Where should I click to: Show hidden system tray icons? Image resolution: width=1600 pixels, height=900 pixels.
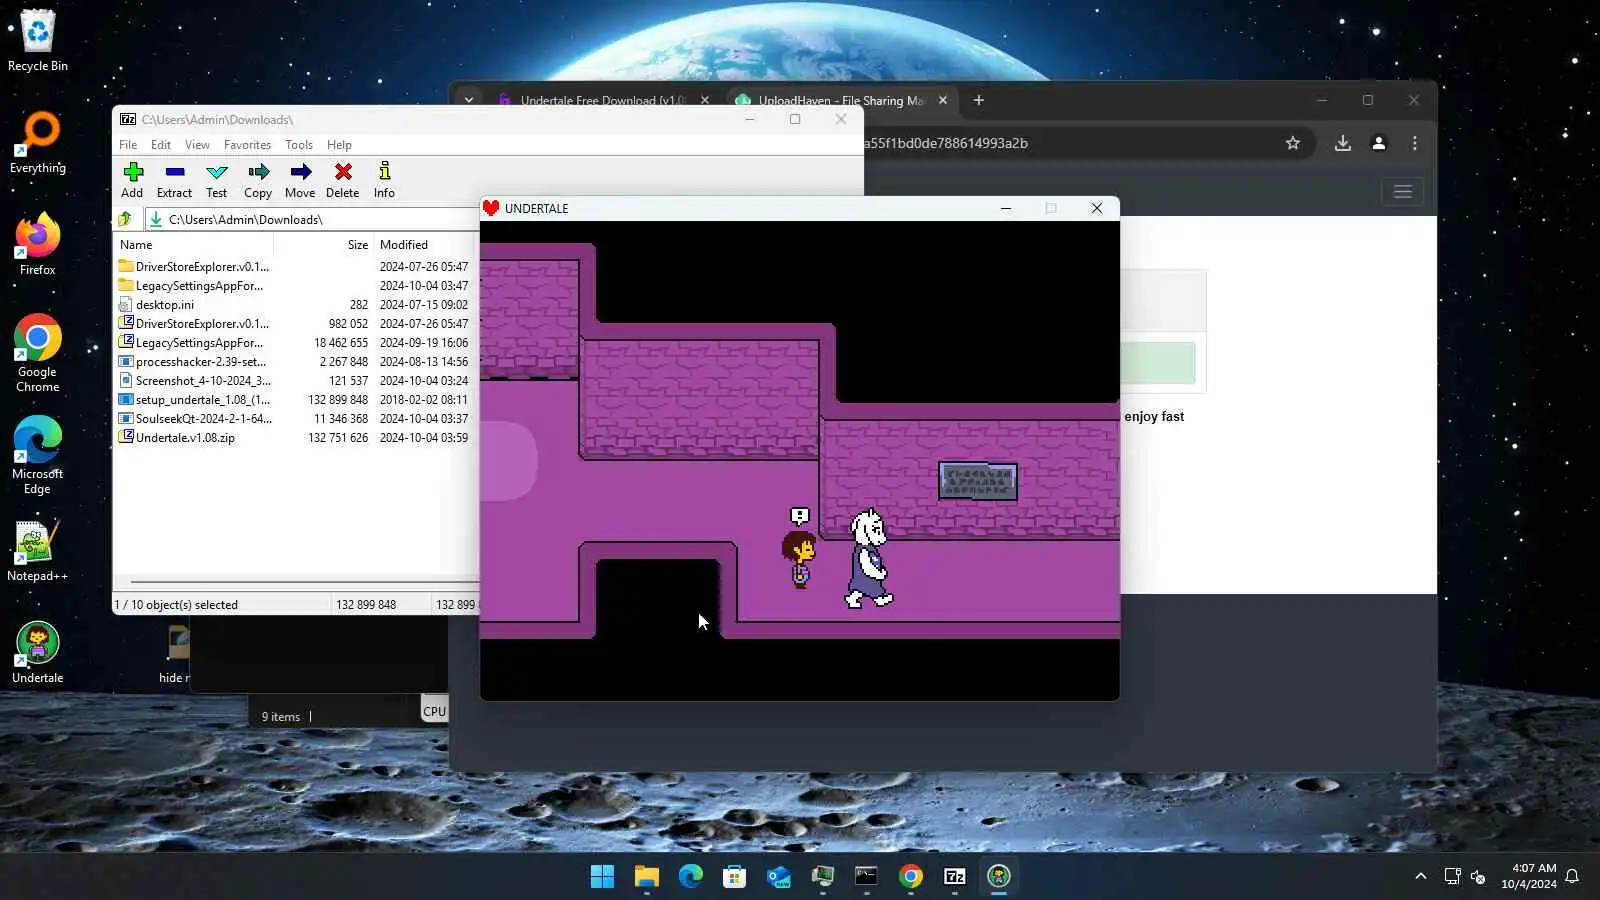click(1420, 876)
